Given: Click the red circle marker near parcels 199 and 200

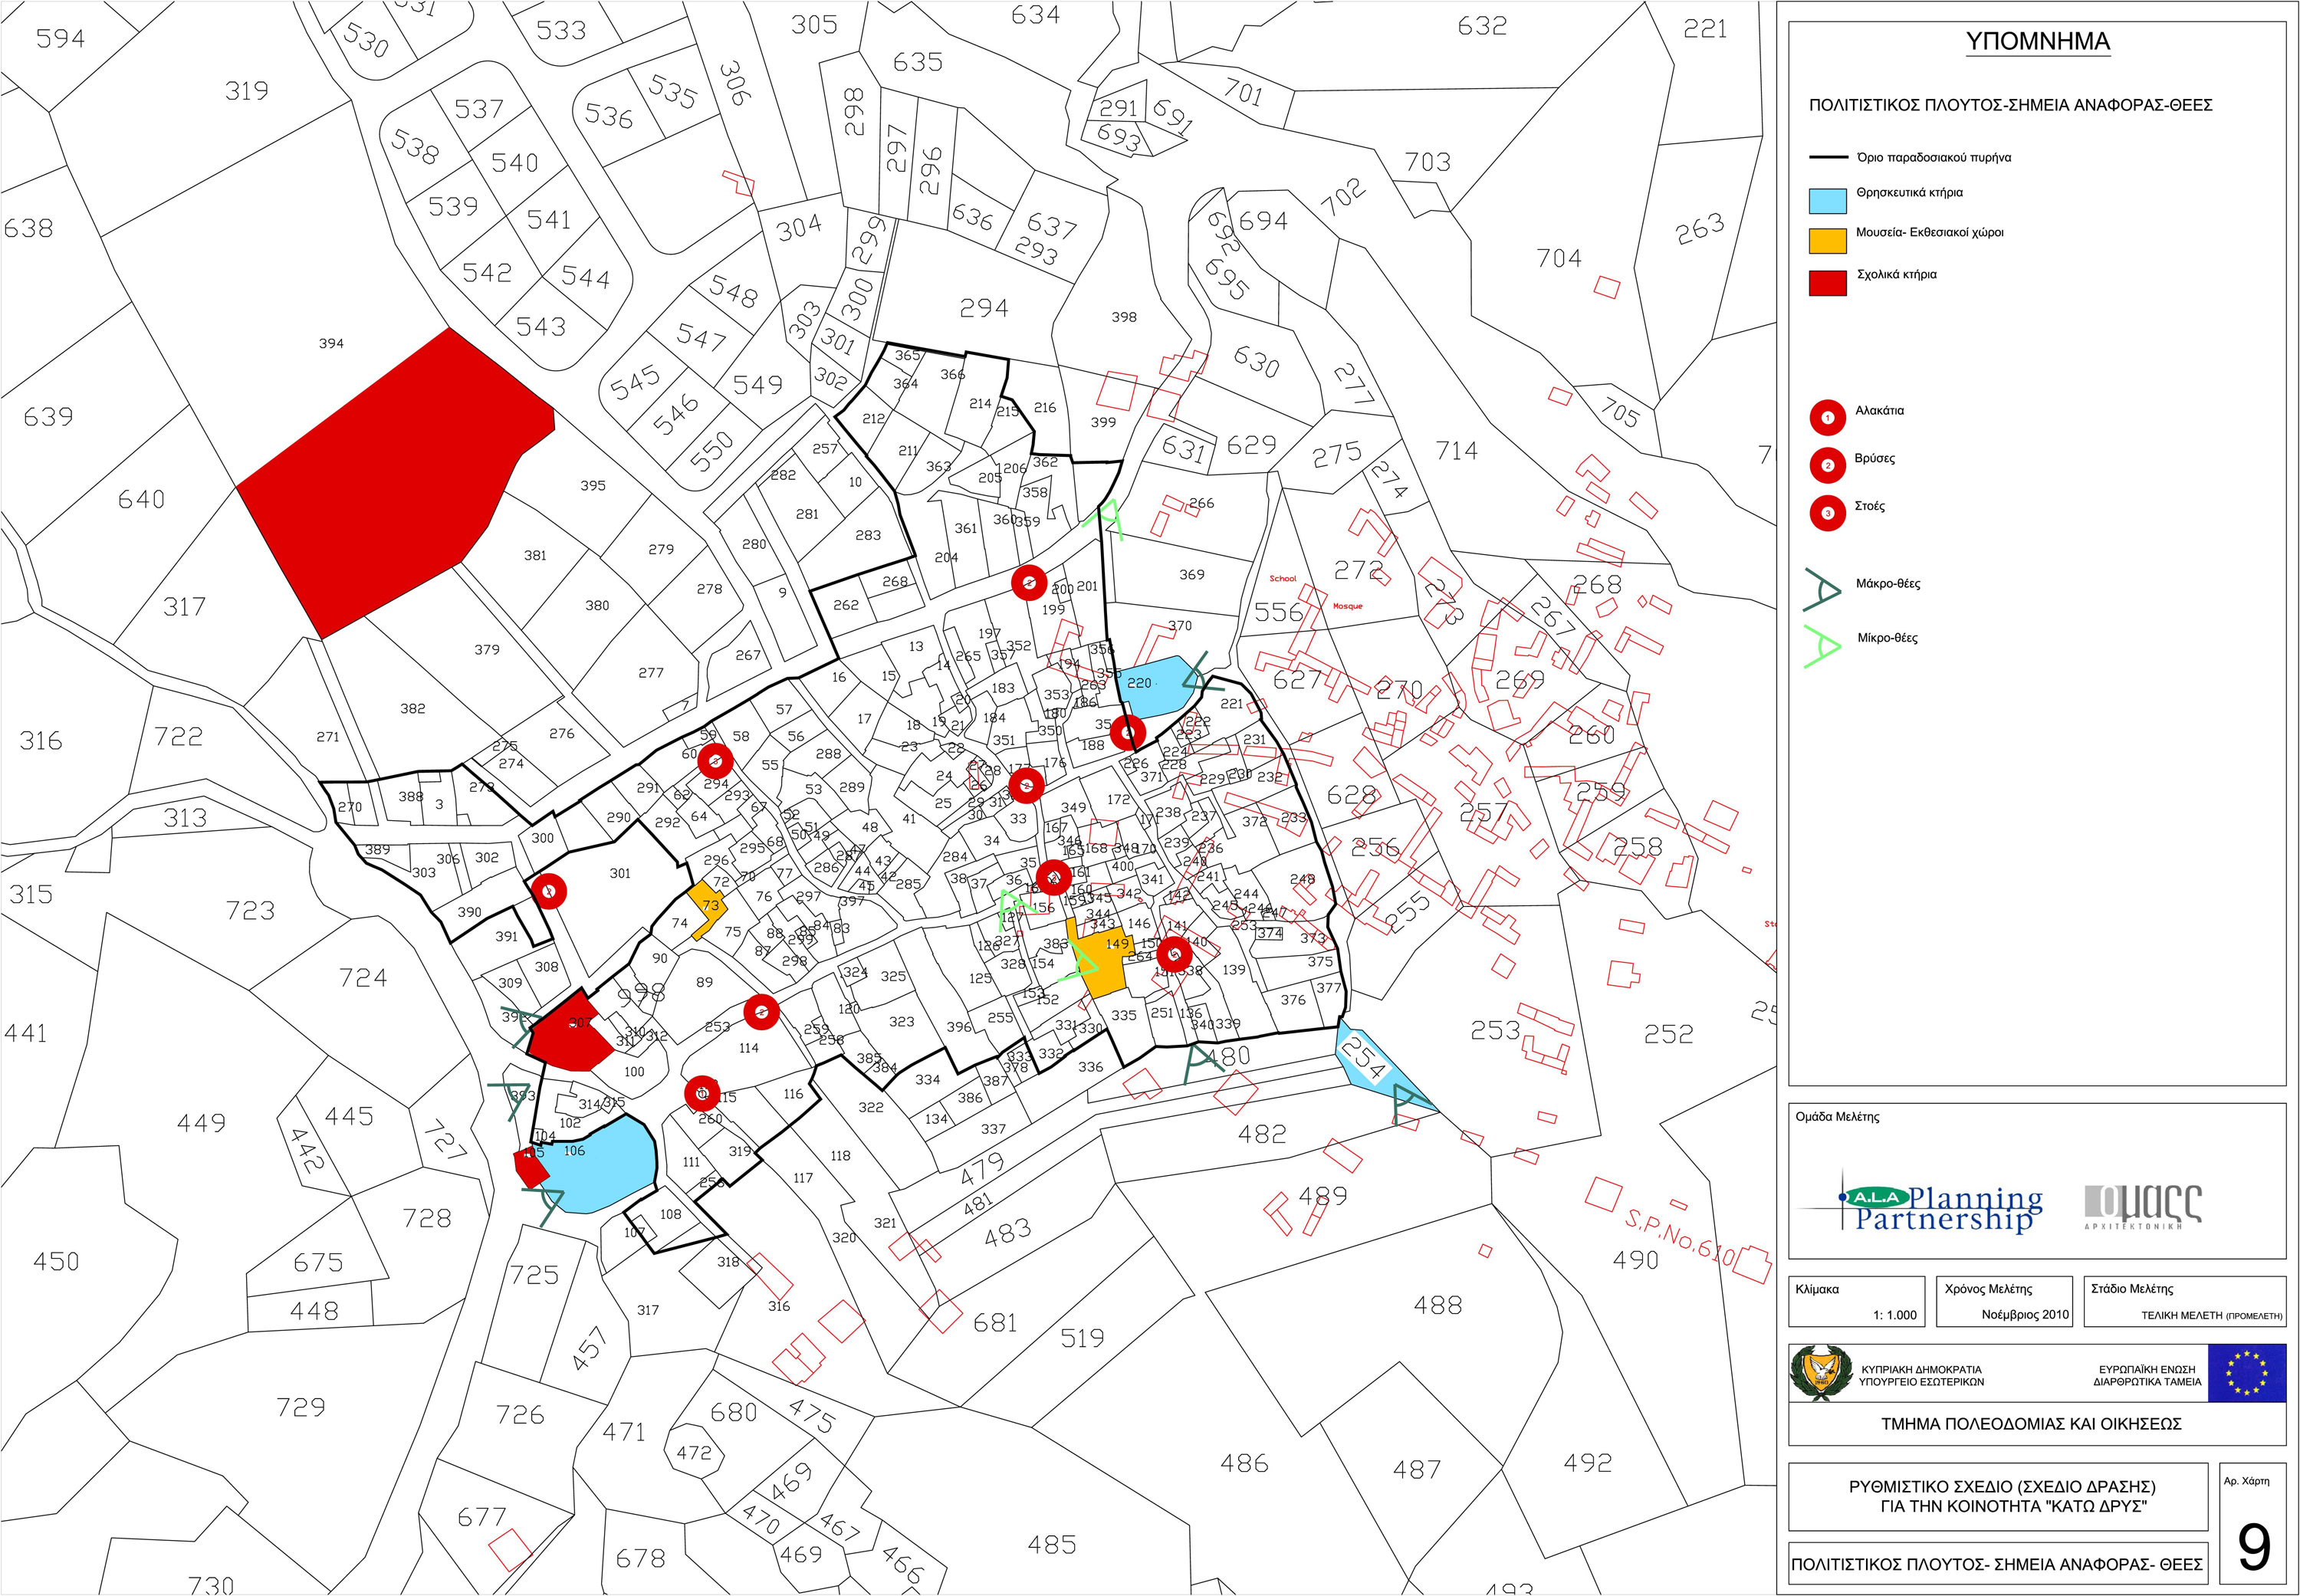Looking at the screenshot, I should tap(1029, 582).
